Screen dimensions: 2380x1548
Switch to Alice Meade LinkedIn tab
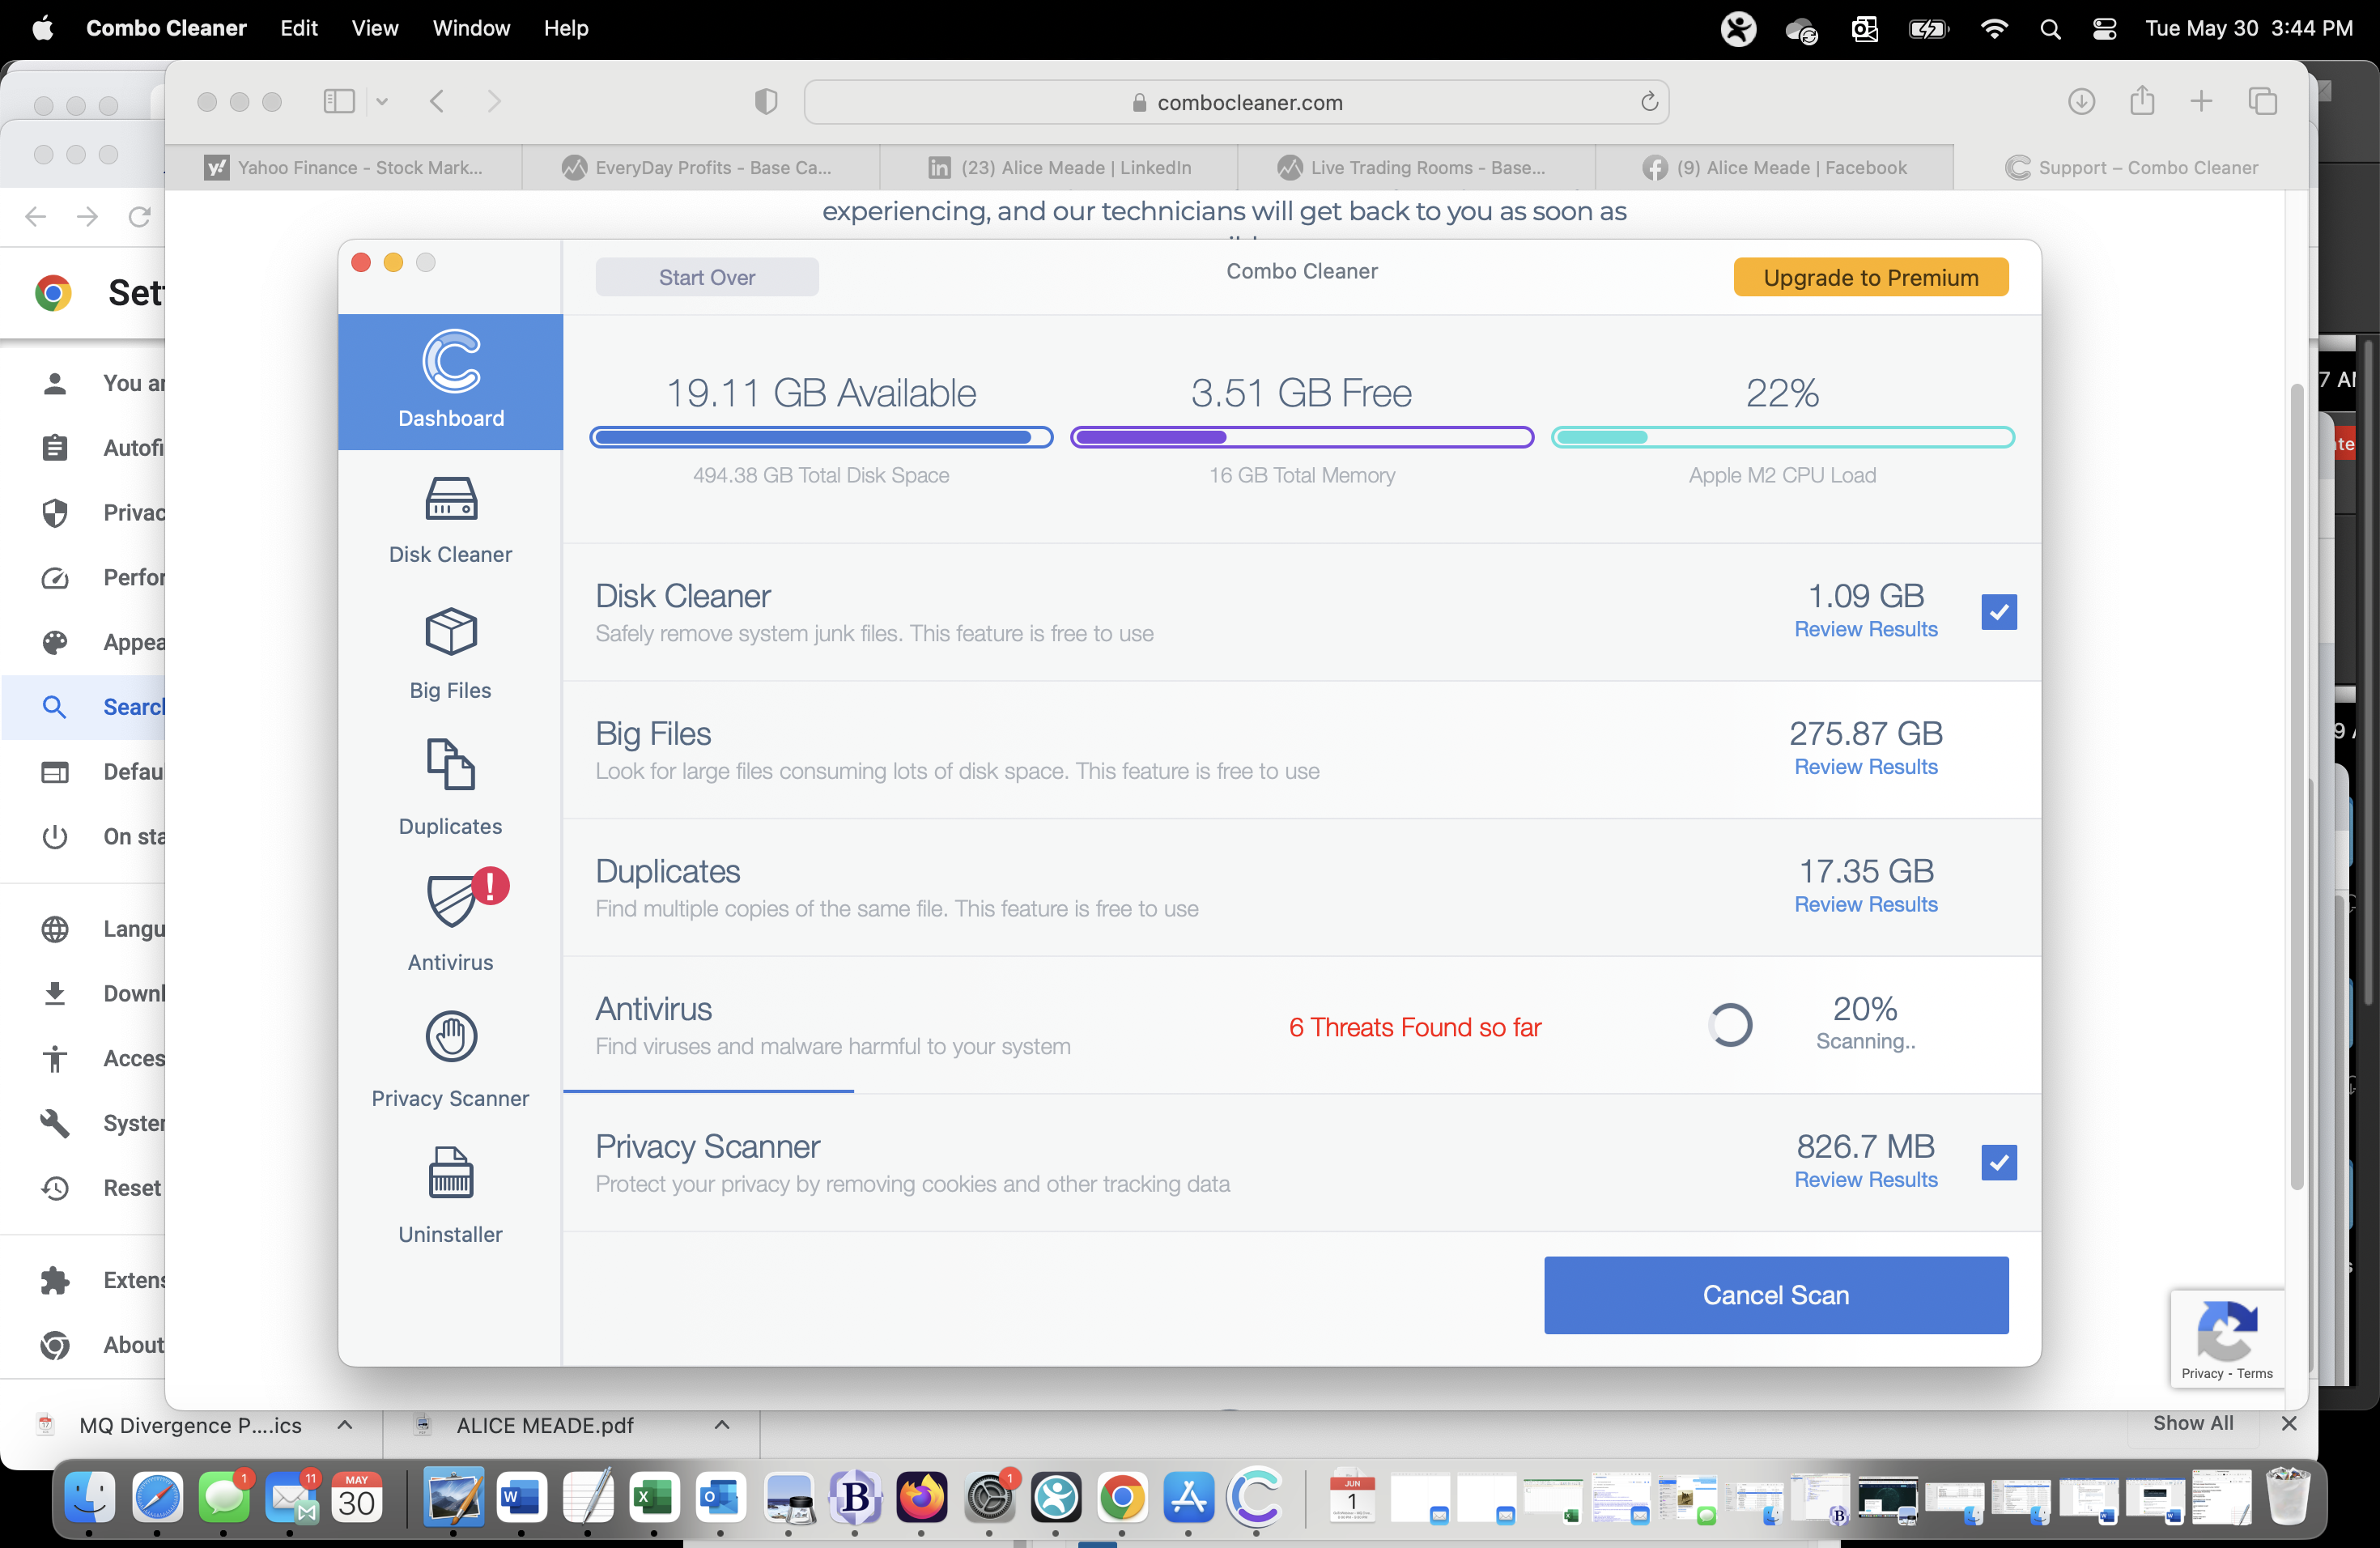[1059, 167]
